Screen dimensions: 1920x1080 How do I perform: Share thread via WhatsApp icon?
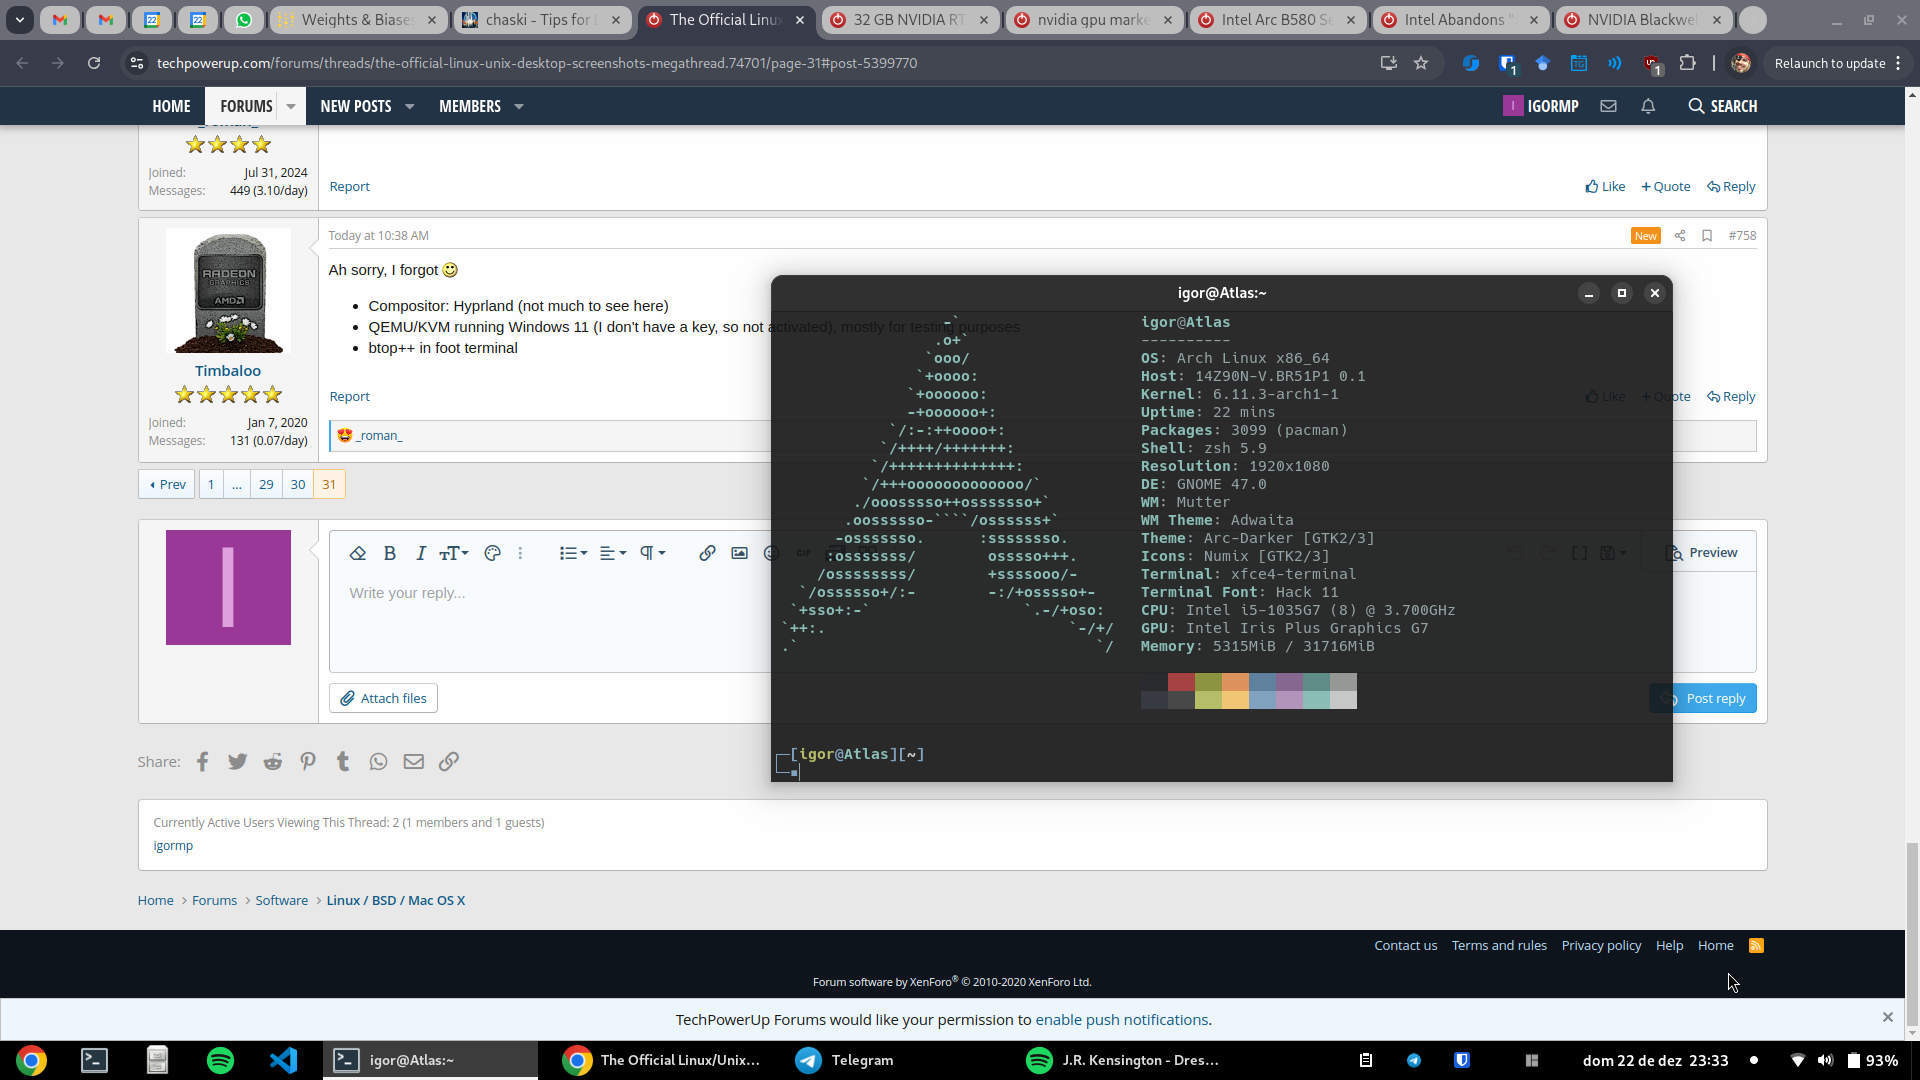click(x=378, y=761)
